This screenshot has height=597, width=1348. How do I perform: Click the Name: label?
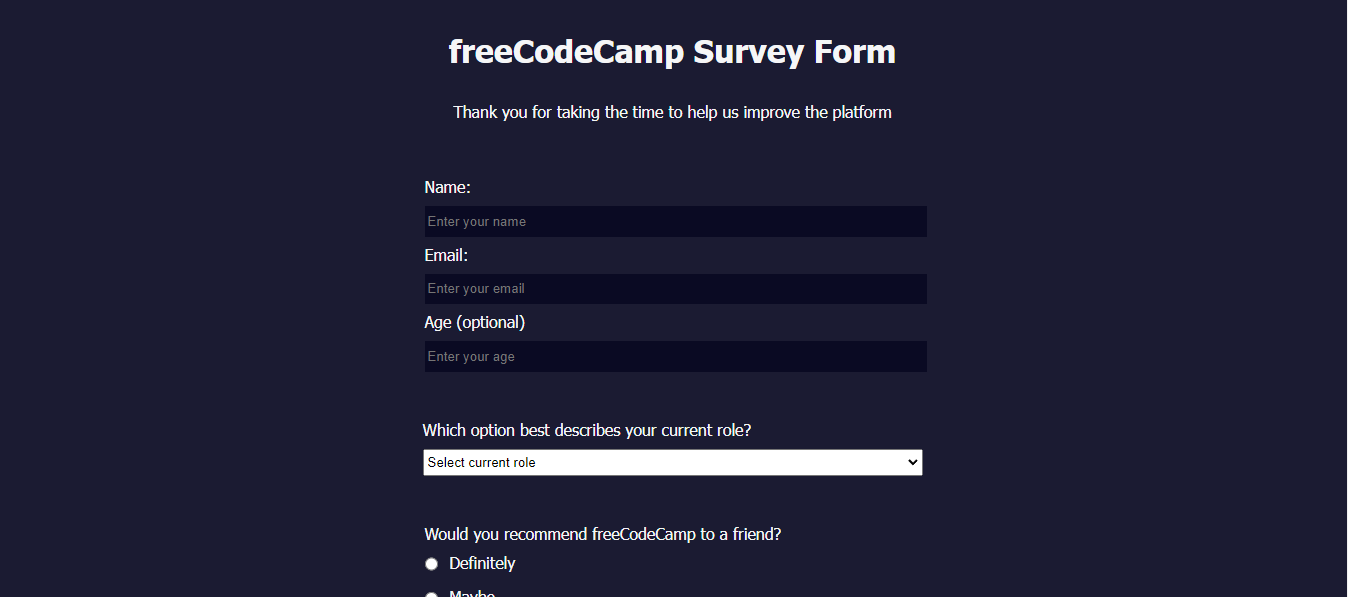(x=447, y=188)
